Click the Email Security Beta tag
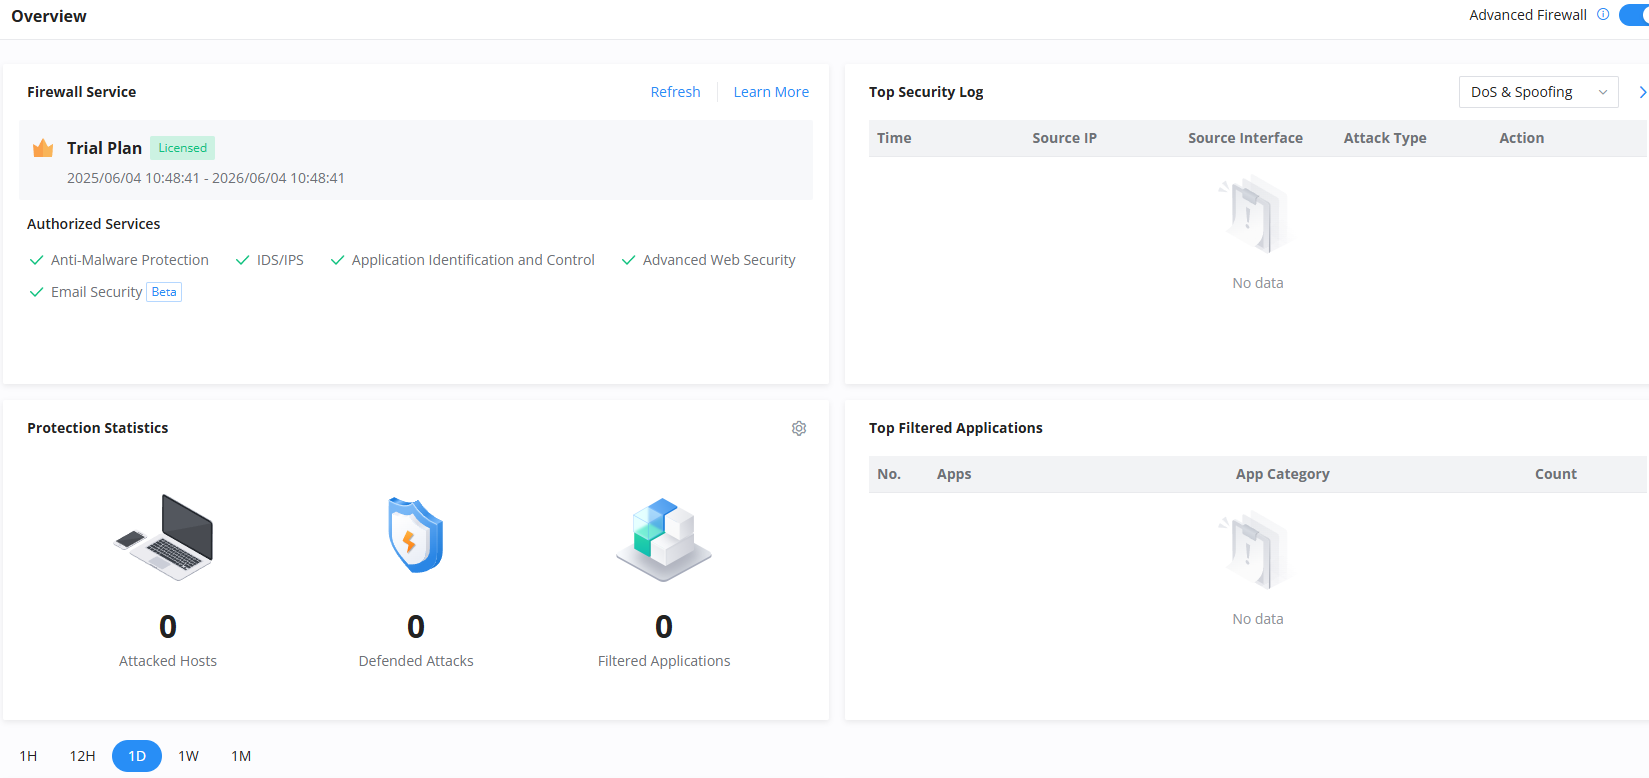The height and width of the screenshot is (778, 1649). [x=164, y=292]
